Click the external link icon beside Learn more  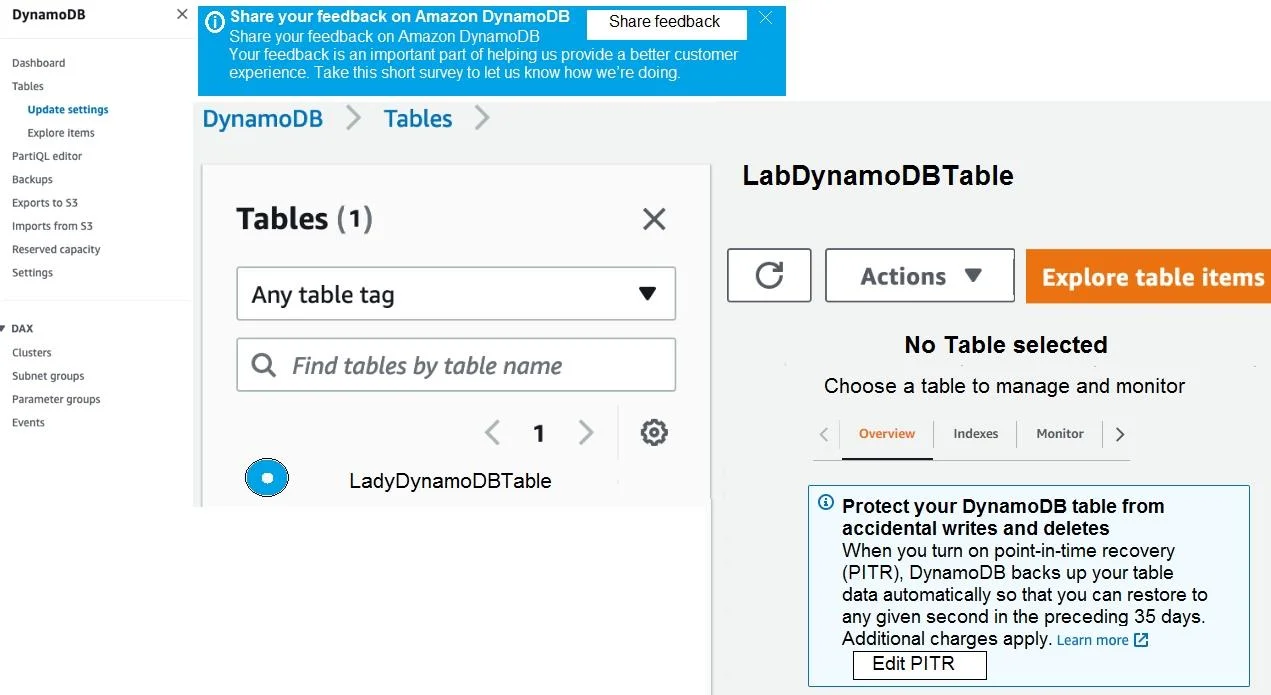point(1141,640)
